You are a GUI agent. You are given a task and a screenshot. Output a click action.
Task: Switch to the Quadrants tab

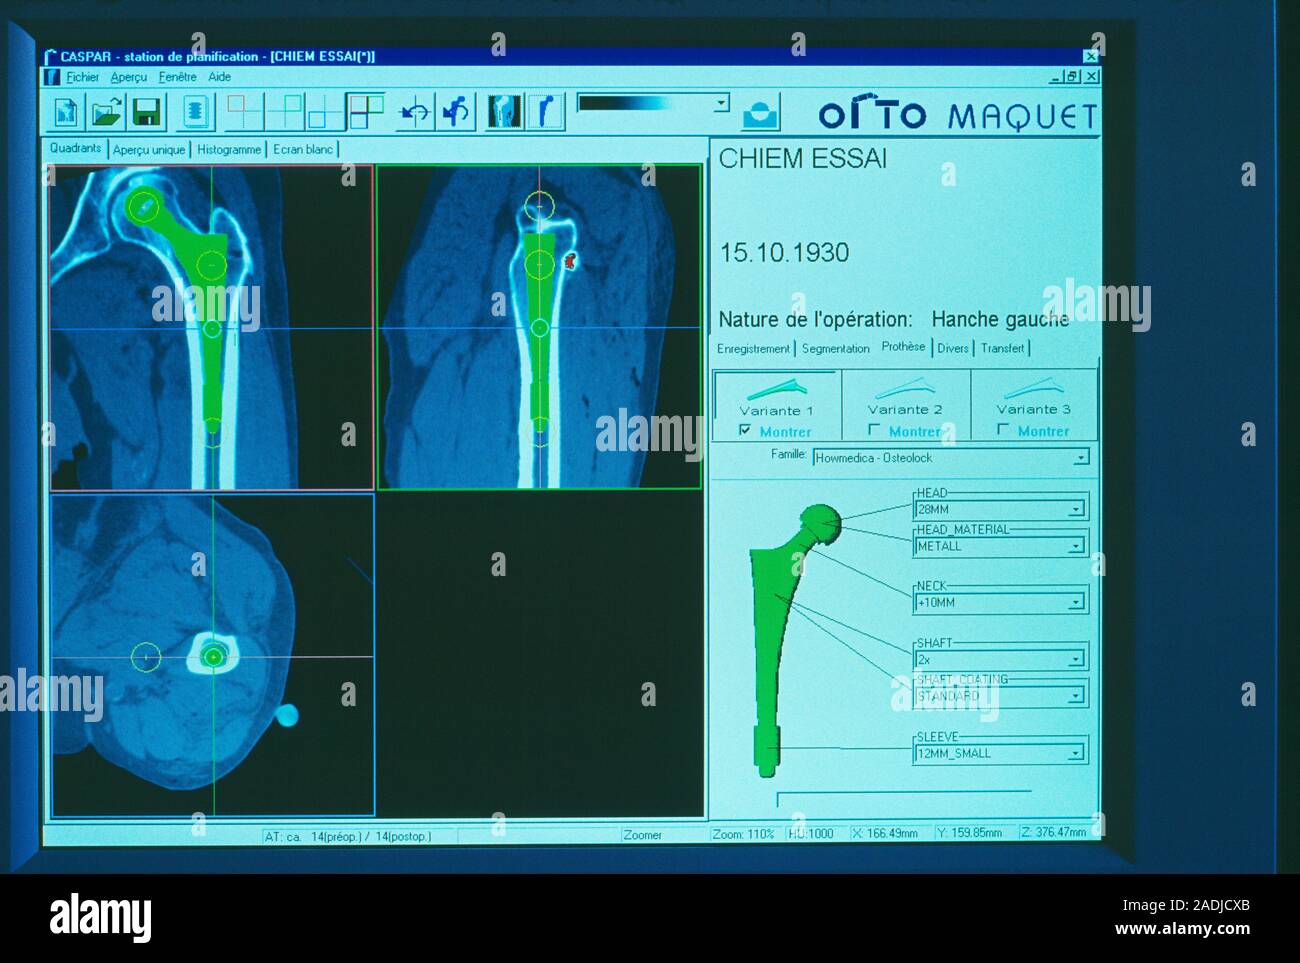tap(76, 148)
